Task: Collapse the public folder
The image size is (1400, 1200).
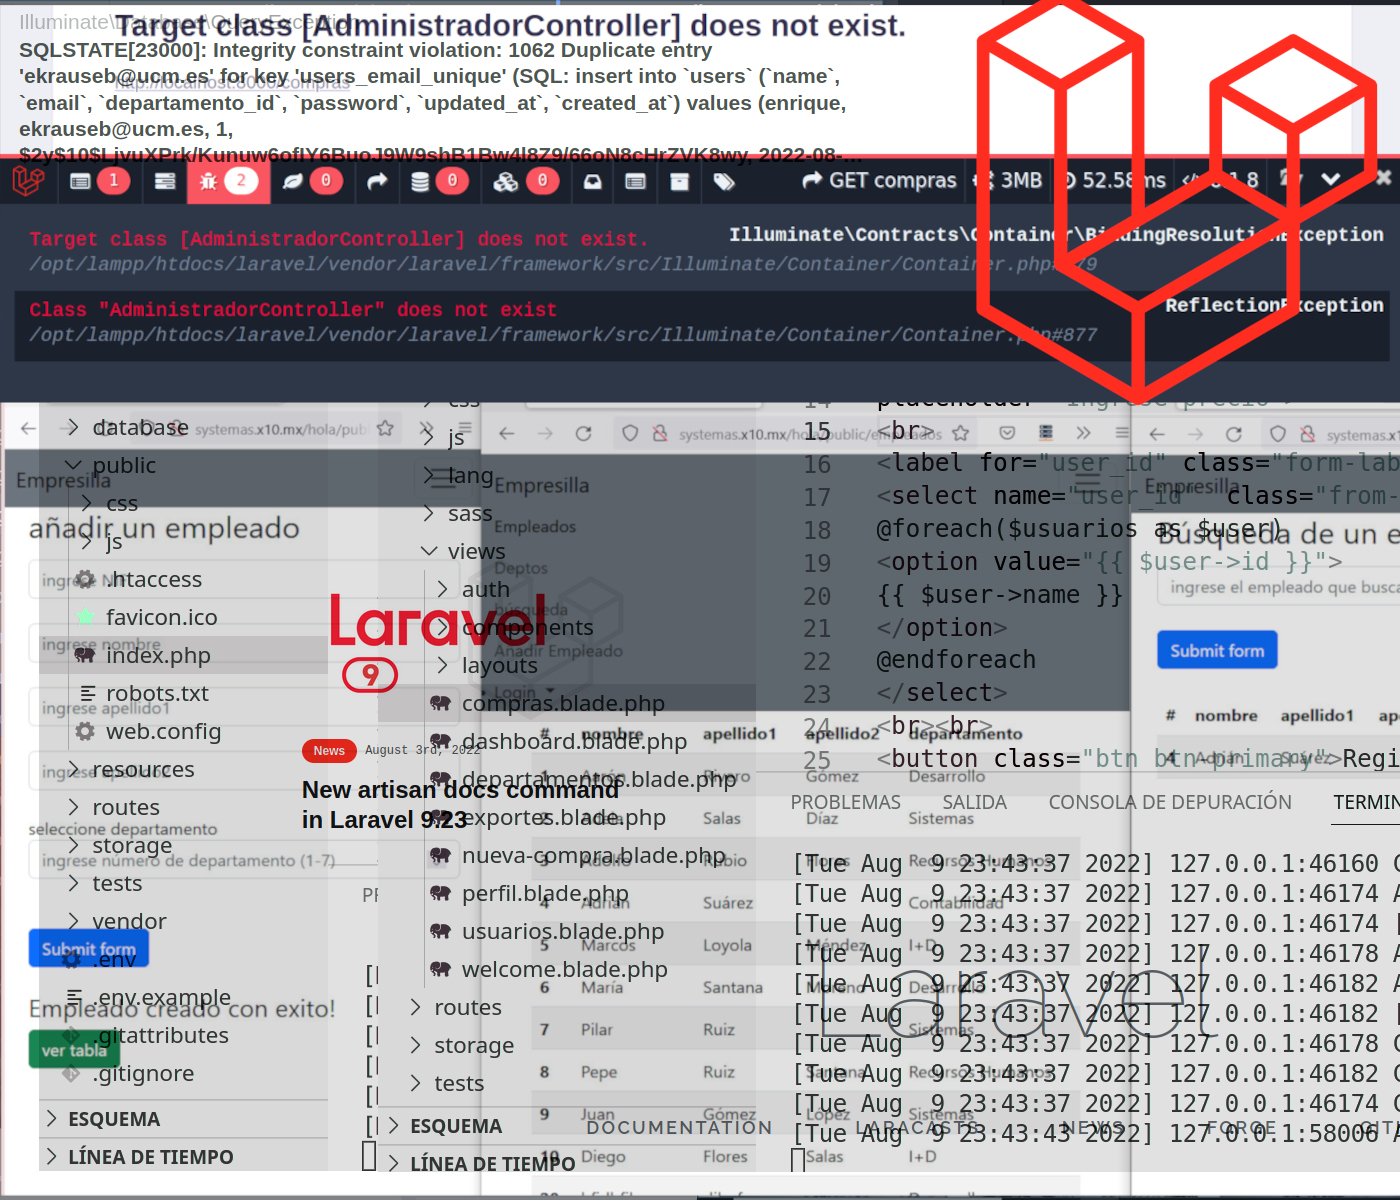Action: [x=73, y=465]
